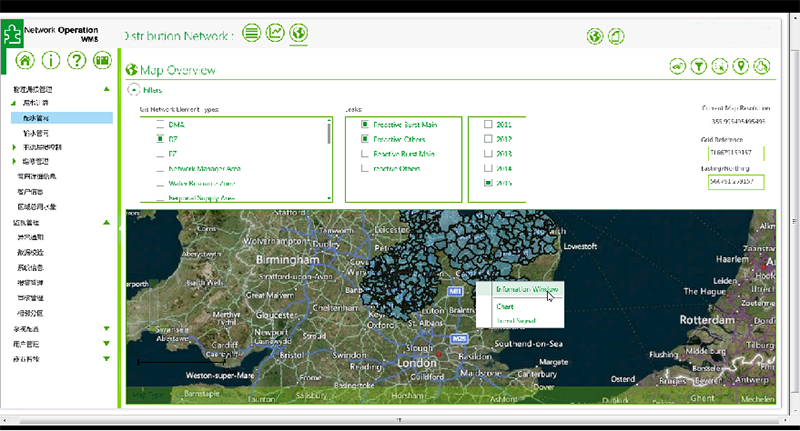Expand the bottom sidebar group's green down arrow

coord(107,357)
